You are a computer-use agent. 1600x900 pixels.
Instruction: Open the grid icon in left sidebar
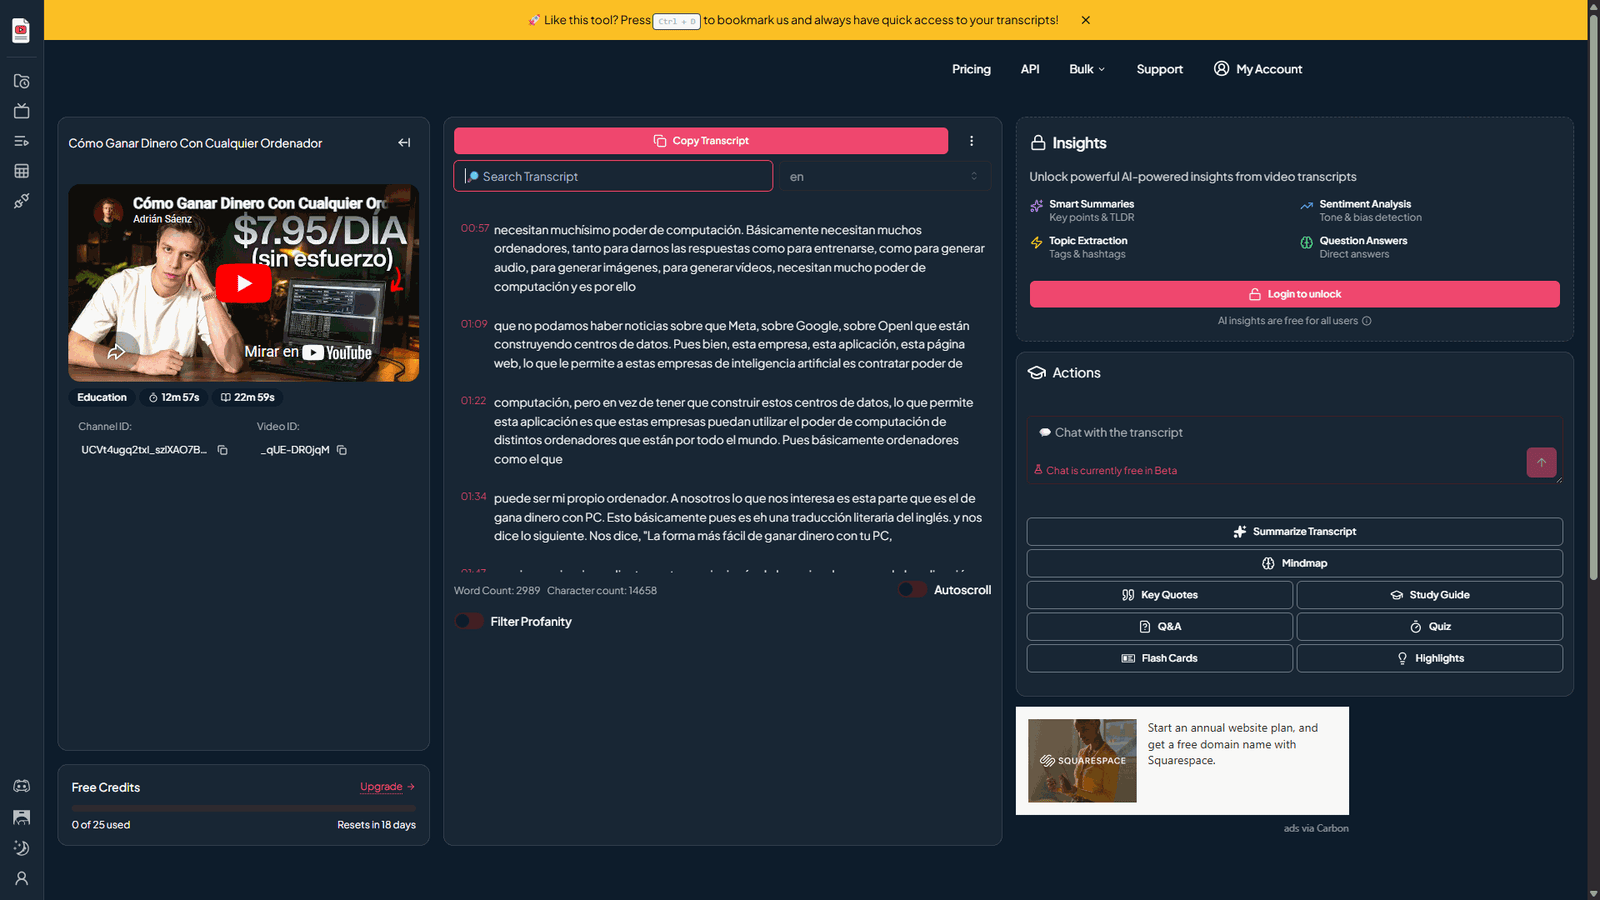click(x=21, y=171)
